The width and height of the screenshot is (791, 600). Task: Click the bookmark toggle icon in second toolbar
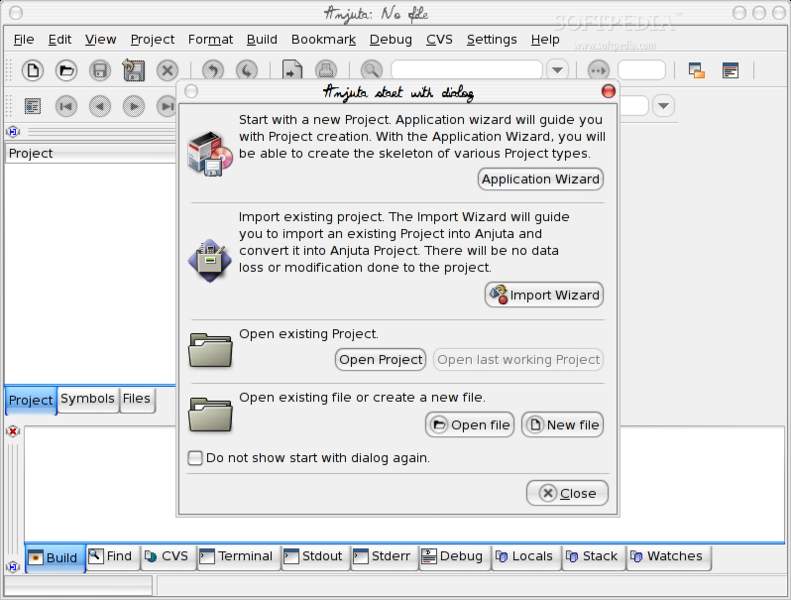coord(33,106)
